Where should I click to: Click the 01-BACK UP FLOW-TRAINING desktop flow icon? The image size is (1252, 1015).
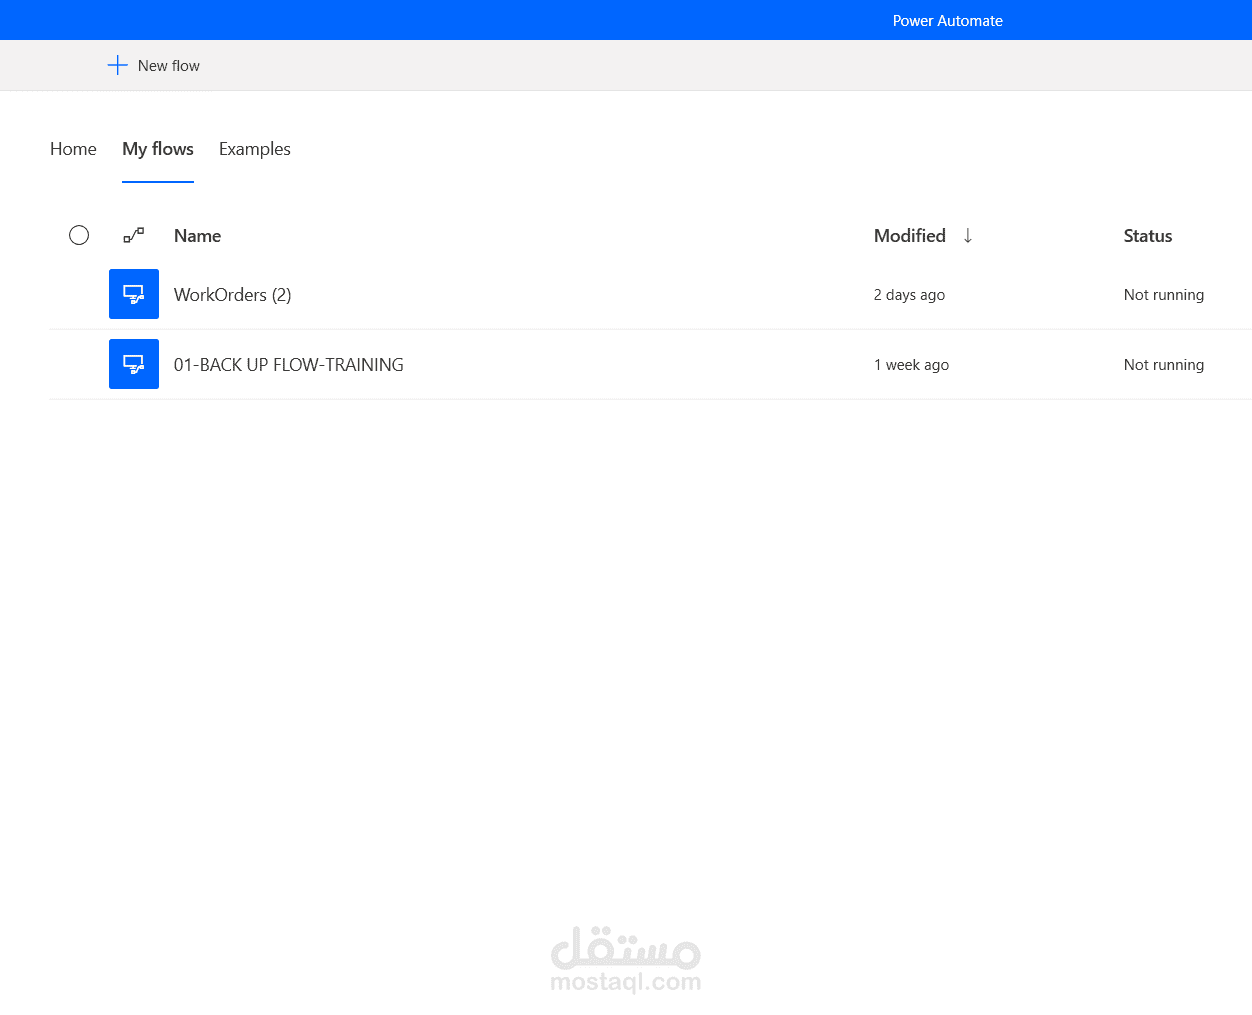[134, 364]
